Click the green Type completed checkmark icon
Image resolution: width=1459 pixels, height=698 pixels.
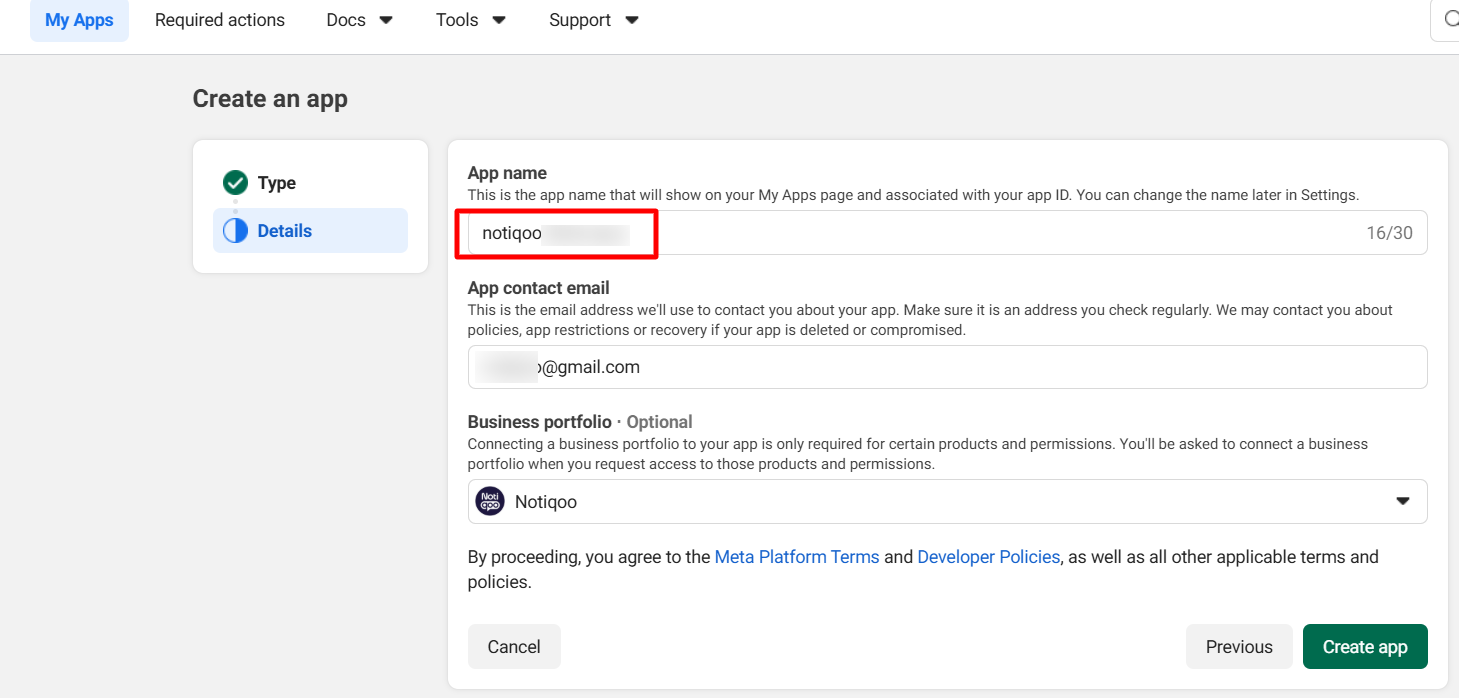coord(235,182)
